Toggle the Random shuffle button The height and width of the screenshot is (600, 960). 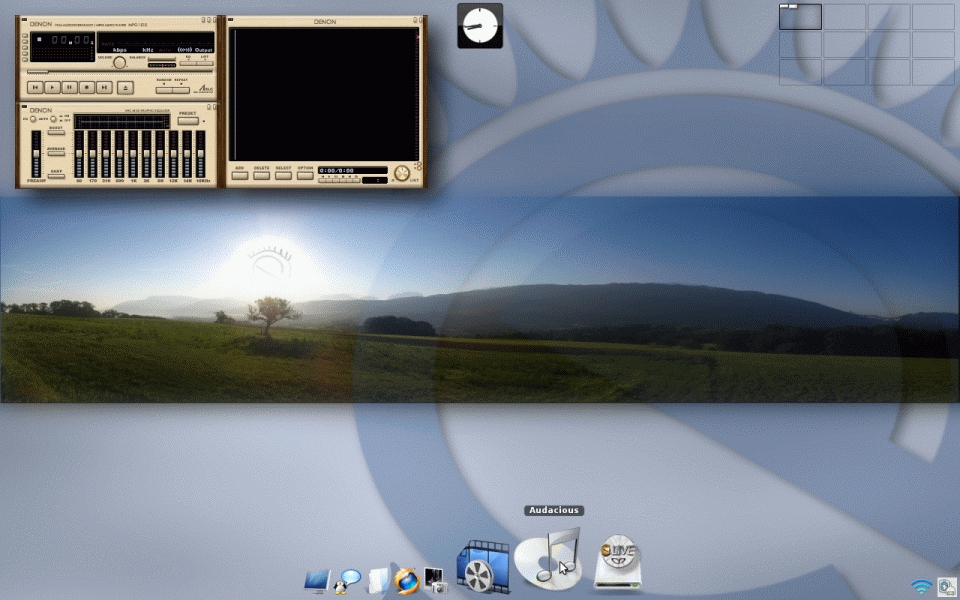click(x=164, y=90)
